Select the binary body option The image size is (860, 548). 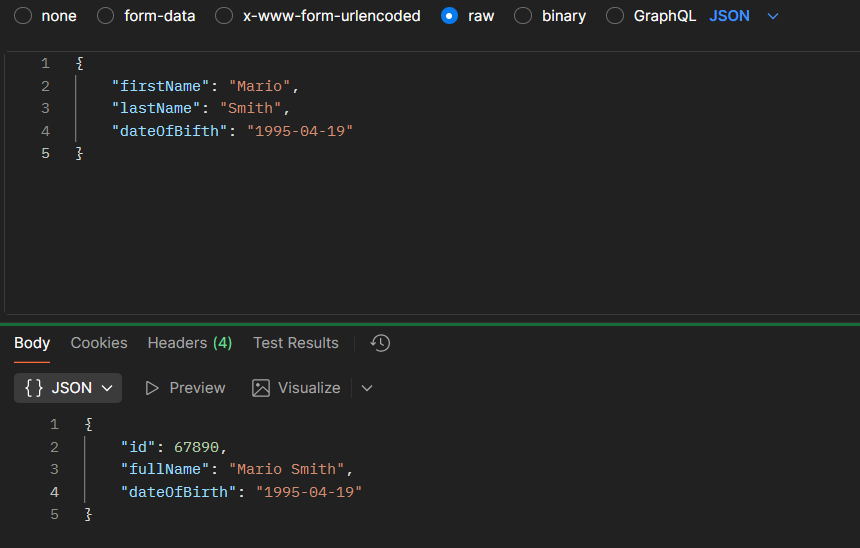click(523, 16)
